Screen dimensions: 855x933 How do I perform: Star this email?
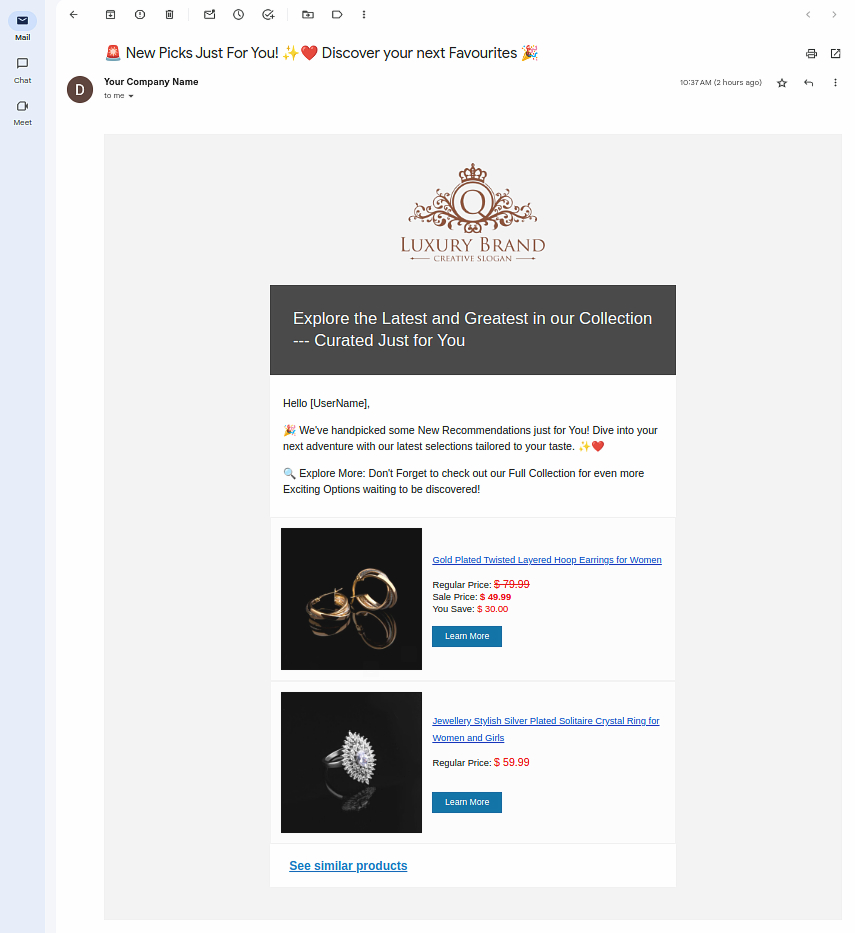pyautogui.click(x=782, y=83)
